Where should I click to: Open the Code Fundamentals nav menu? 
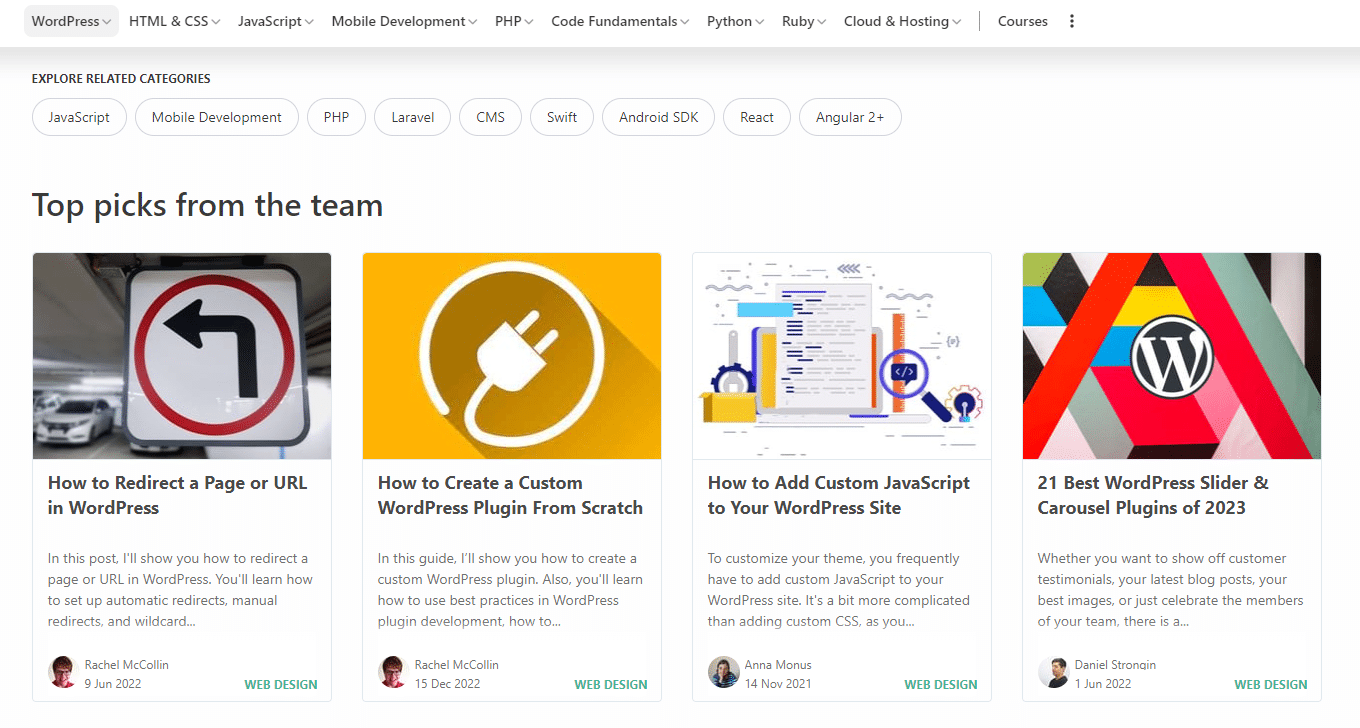click(x=620, y=21)
